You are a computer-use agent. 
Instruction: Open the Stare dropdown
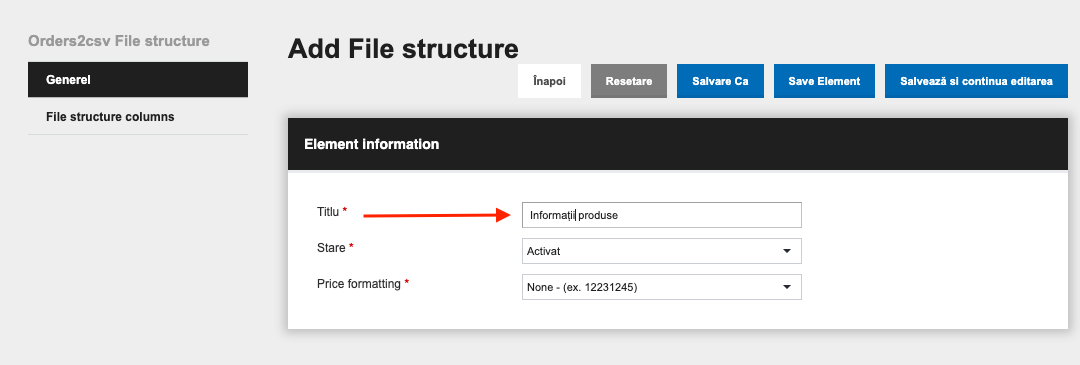(662, 251)
